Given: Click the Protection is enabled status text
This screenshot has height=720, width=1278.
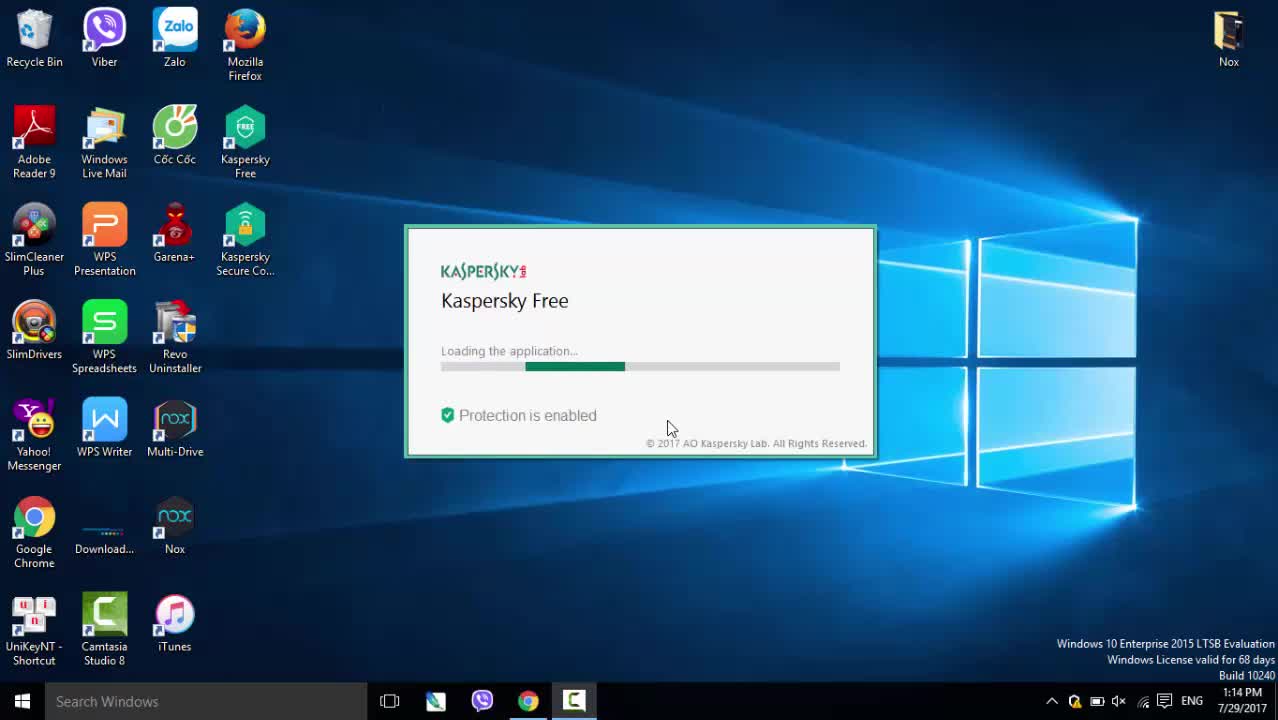Looking at the screenshot, I should pyautogui.click(x=528, y=415).
